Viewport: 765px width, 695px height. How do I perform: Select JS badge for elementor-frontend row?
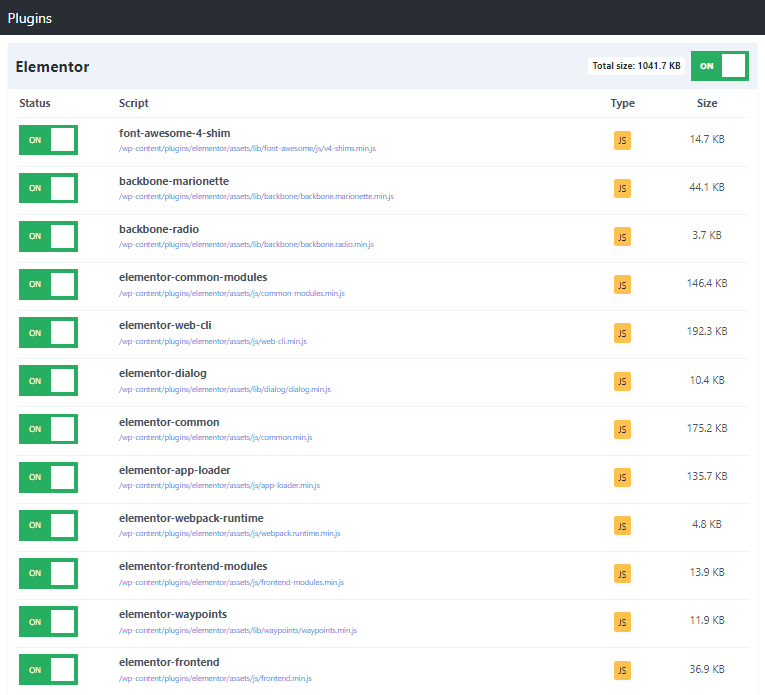[x=622, y=670]
